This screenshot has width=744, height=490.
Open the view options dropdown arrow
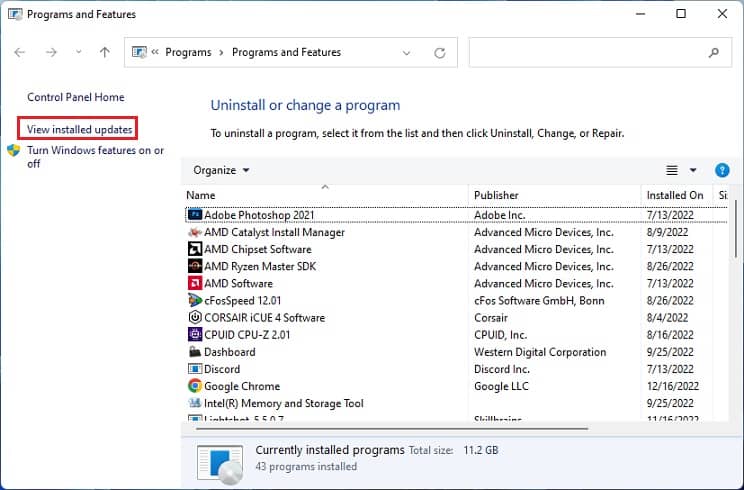point(693,170)
